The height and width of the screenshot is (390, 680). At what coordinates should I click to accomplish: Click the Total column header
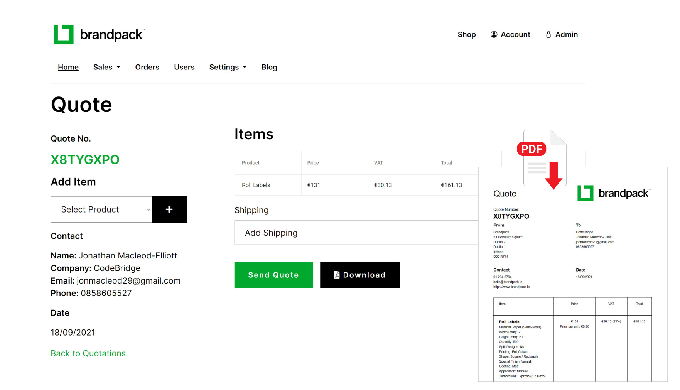(x=447, y=163)
